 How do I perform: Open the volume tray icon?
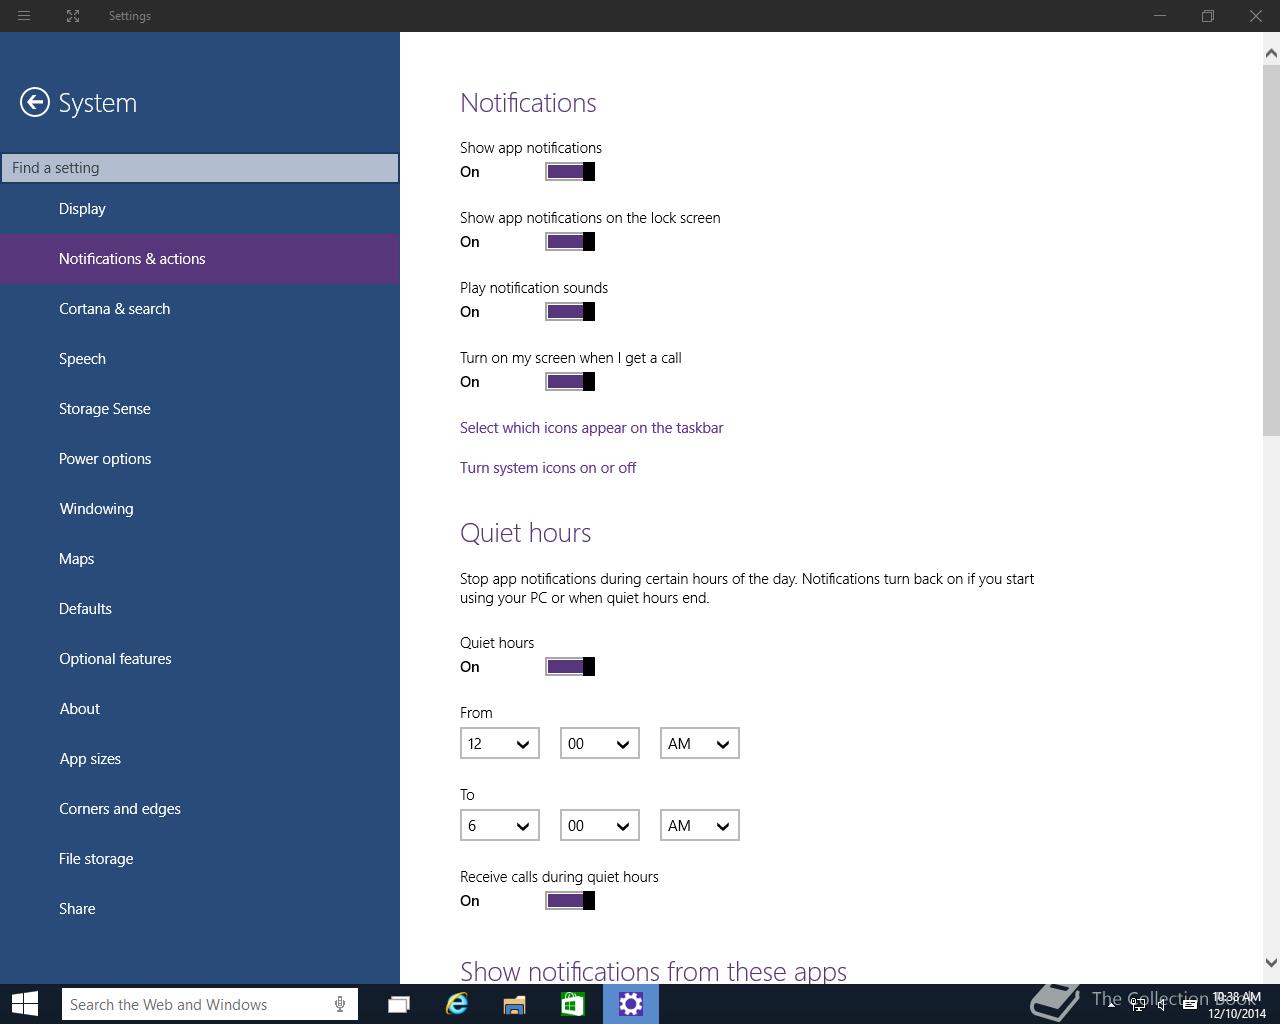coord(1162,1005)
